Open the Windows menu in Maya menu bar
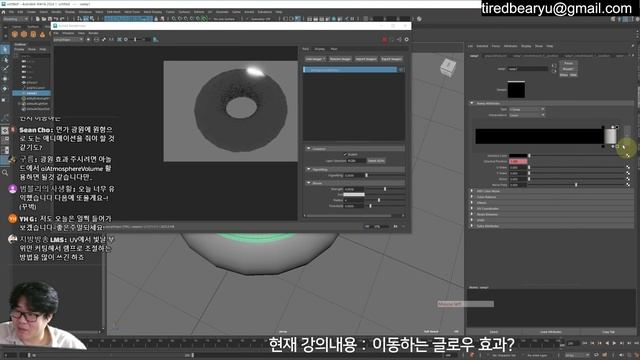Image resolution: width=640 pixels, height=360 pixels. point(85,12)
